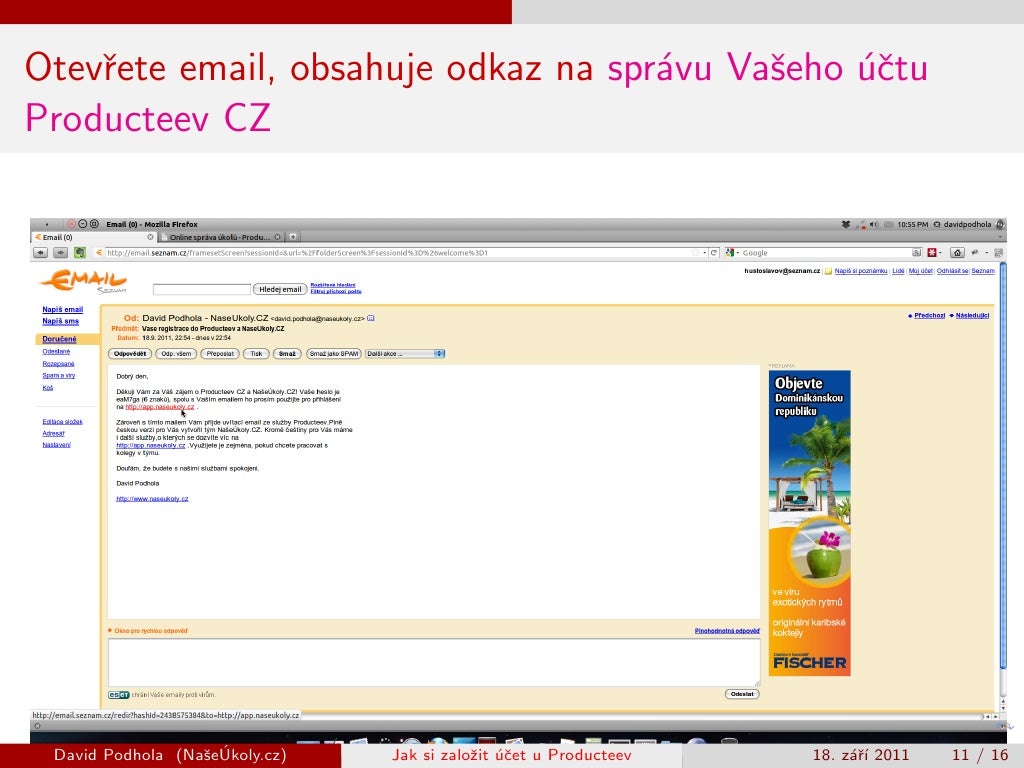Image resolution: width=1024 pixels, height=768 pixels.
Task: Open the Koš trash folder
Action: pyautogui.click(x=48, y=388)
